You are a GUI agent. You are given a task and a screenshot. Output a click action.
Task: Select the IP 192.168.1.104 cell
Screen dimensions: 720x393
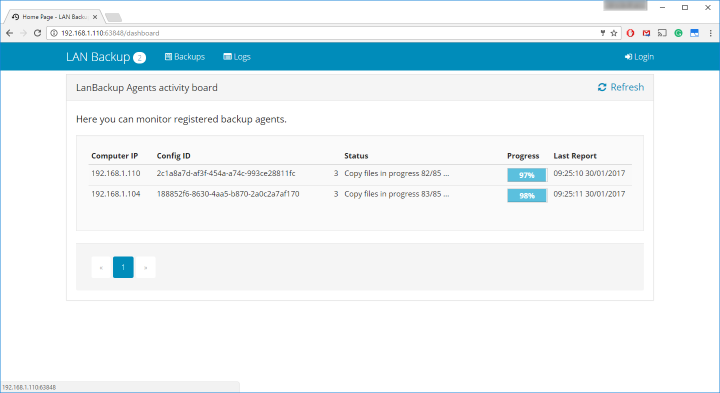[116, 194]
